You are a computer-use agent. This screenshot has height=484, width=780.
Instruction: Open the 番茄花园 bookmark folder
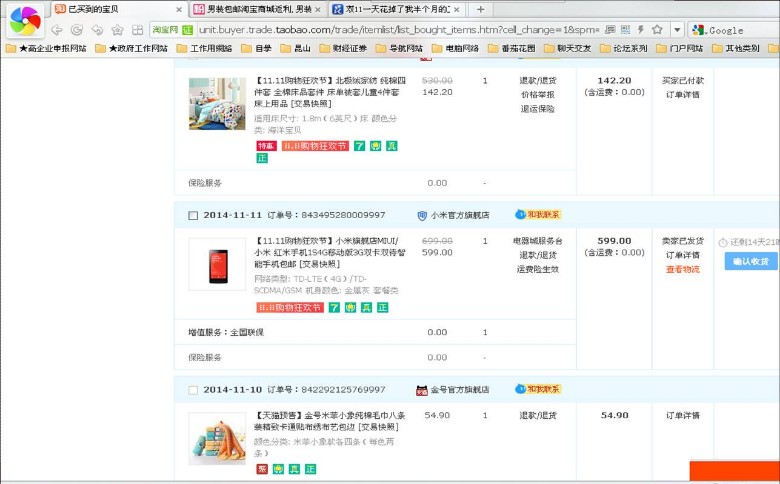pos(512,48)
